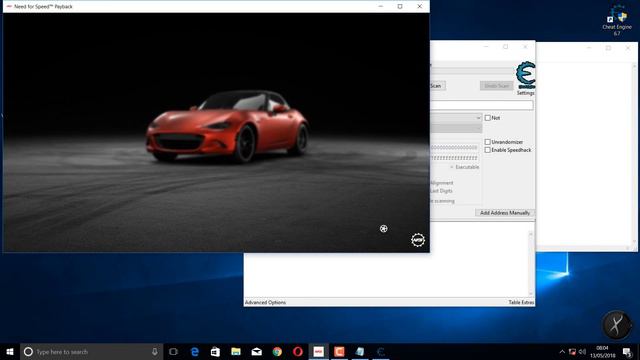Viewport: 640px width, 360px height.
Task: Click the Need for Speed title bar icon
Action: pyautogui.click(x=9, y=7)
